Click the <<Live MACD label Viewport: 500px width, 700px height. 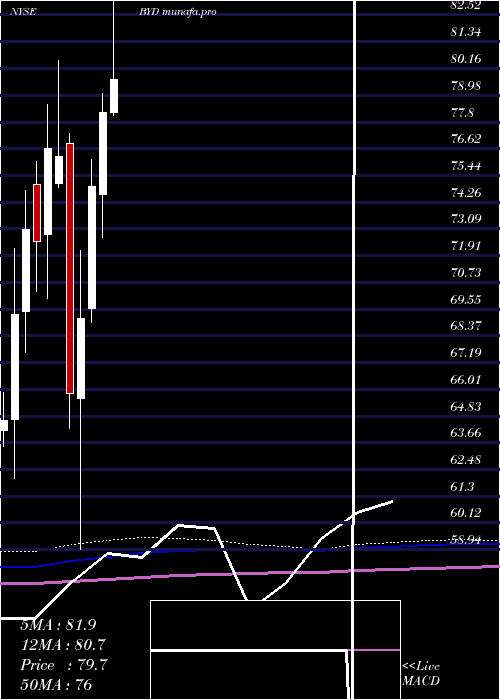point(421,674)
